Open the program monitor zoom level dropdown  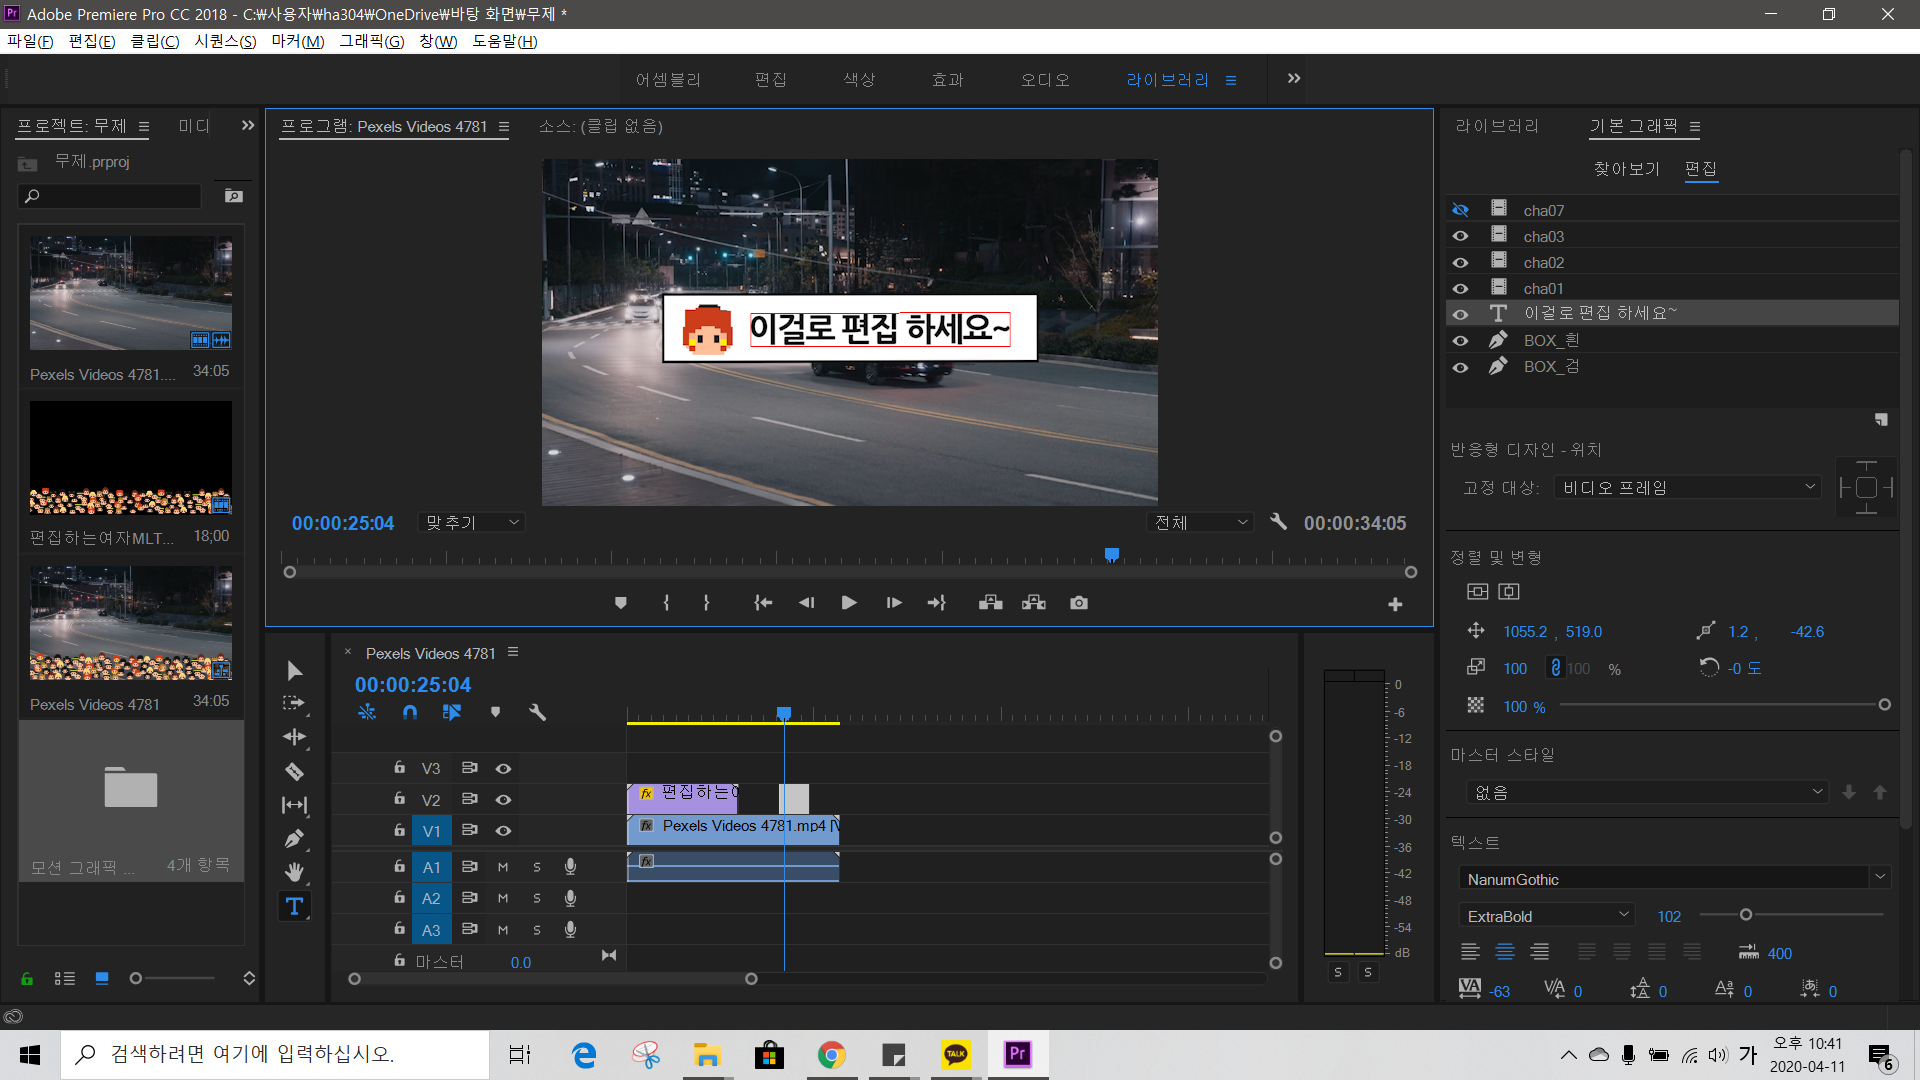[472, 522]
